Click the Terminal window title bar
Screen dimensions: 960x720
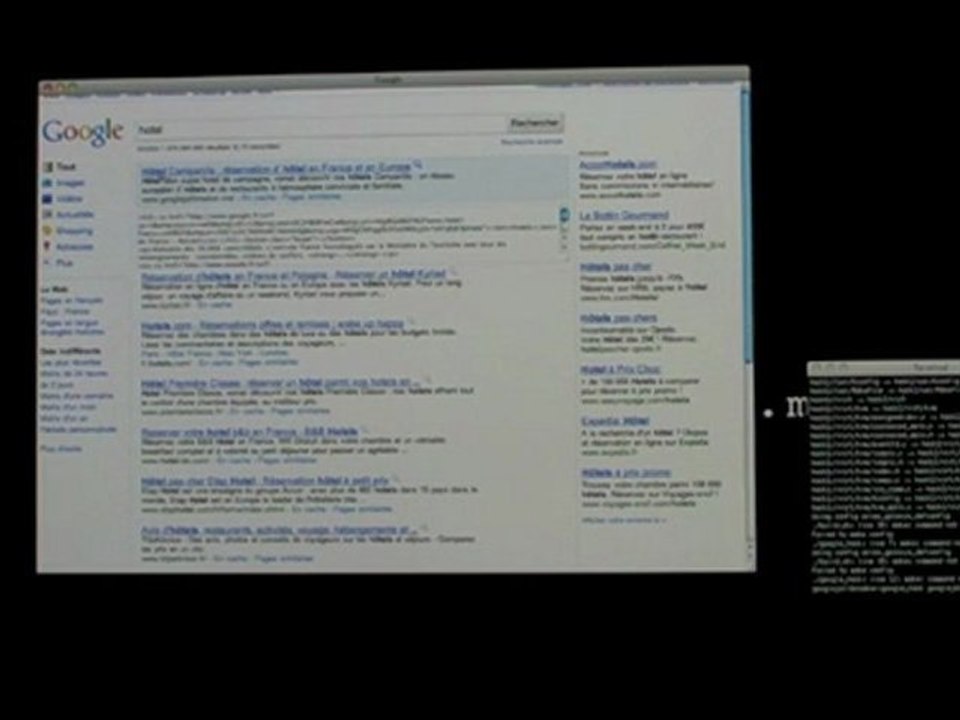tap(883, 367)
